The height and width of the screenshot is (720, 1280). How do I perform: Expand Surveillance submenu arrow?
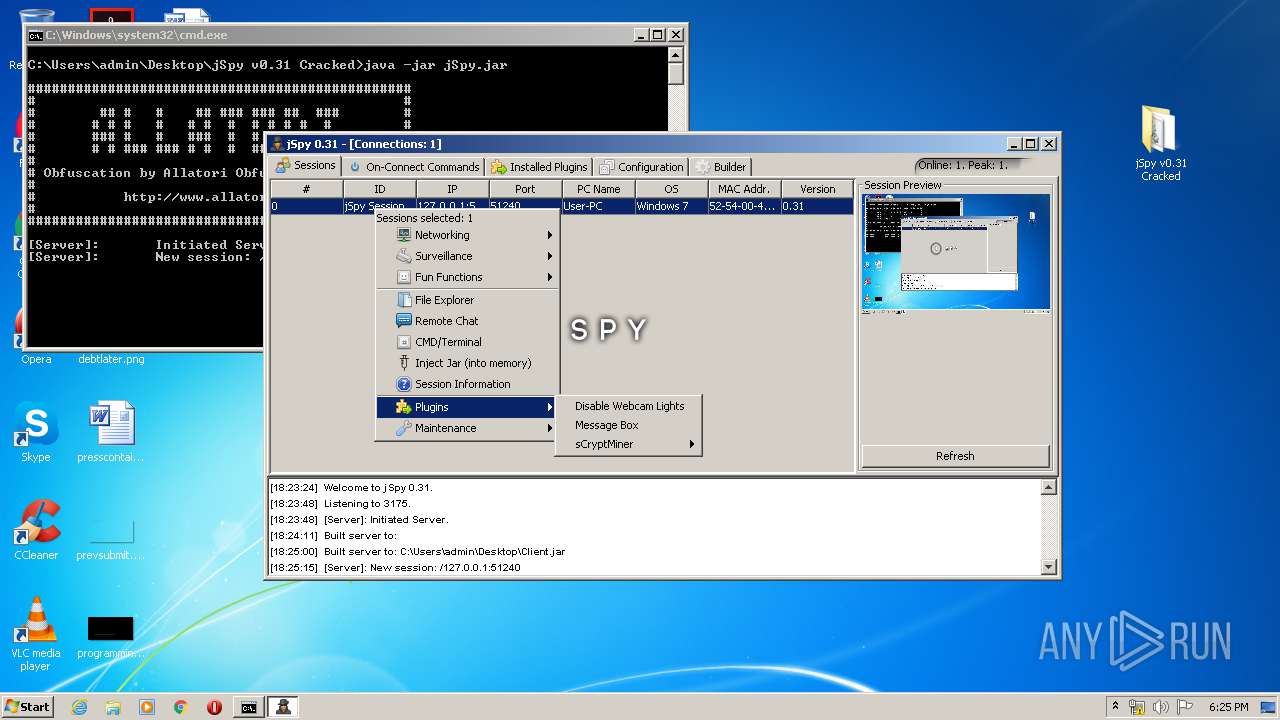pos(550,256)
